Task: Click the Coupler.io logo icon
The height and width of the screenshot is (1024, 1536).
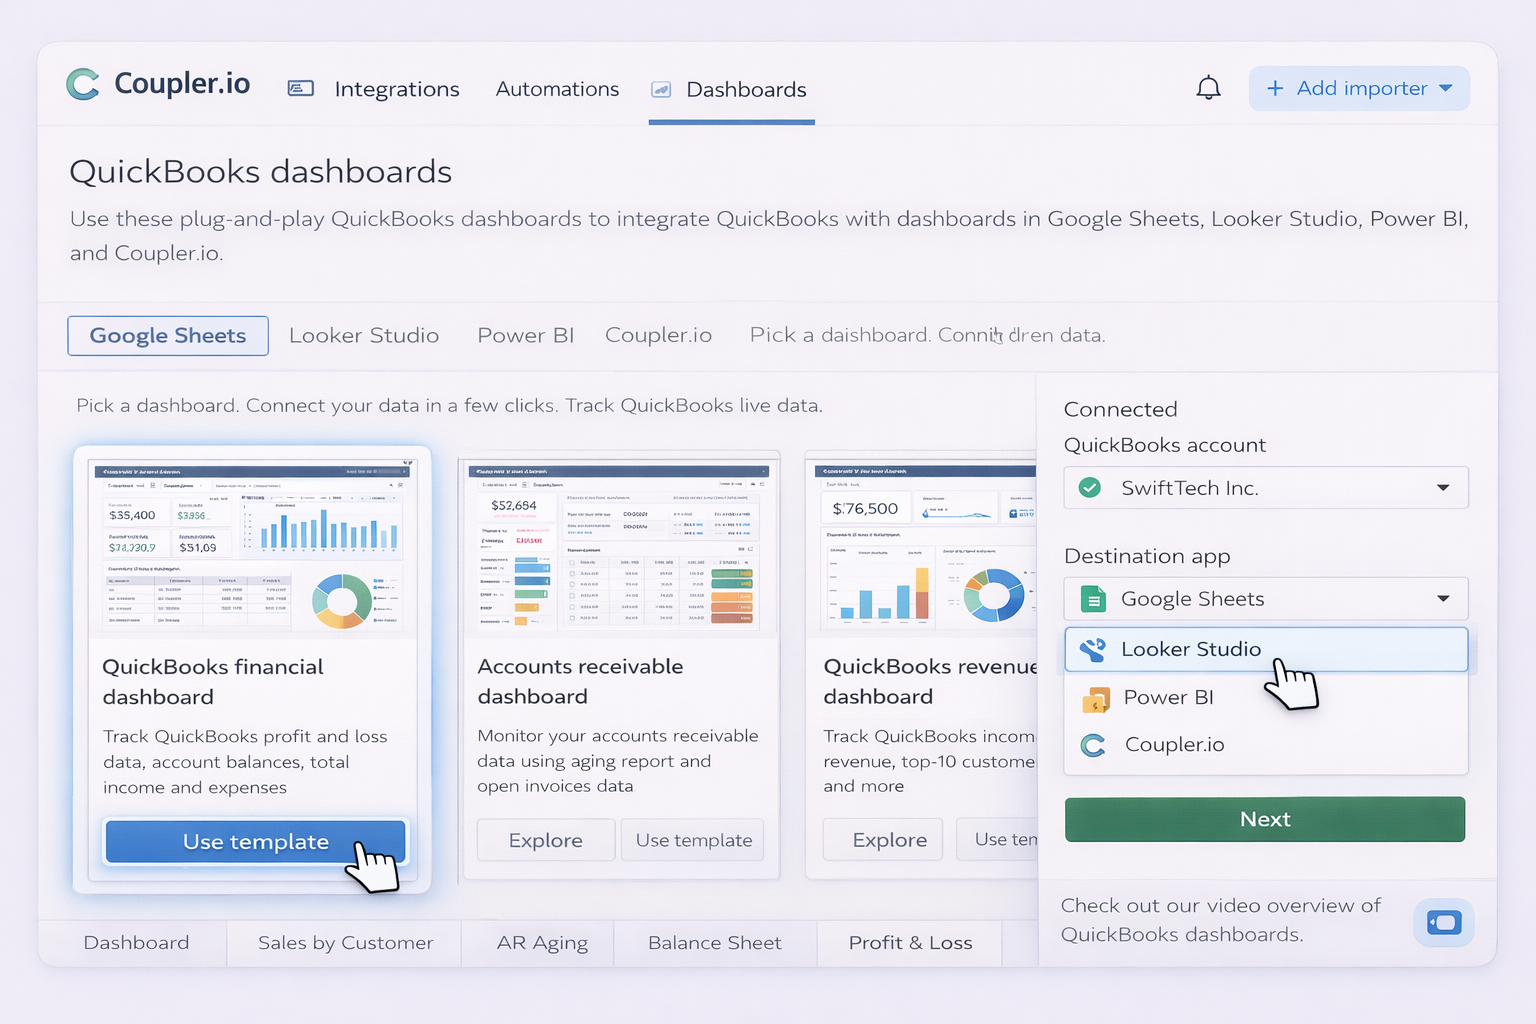Action: click(x=83, y=84)
